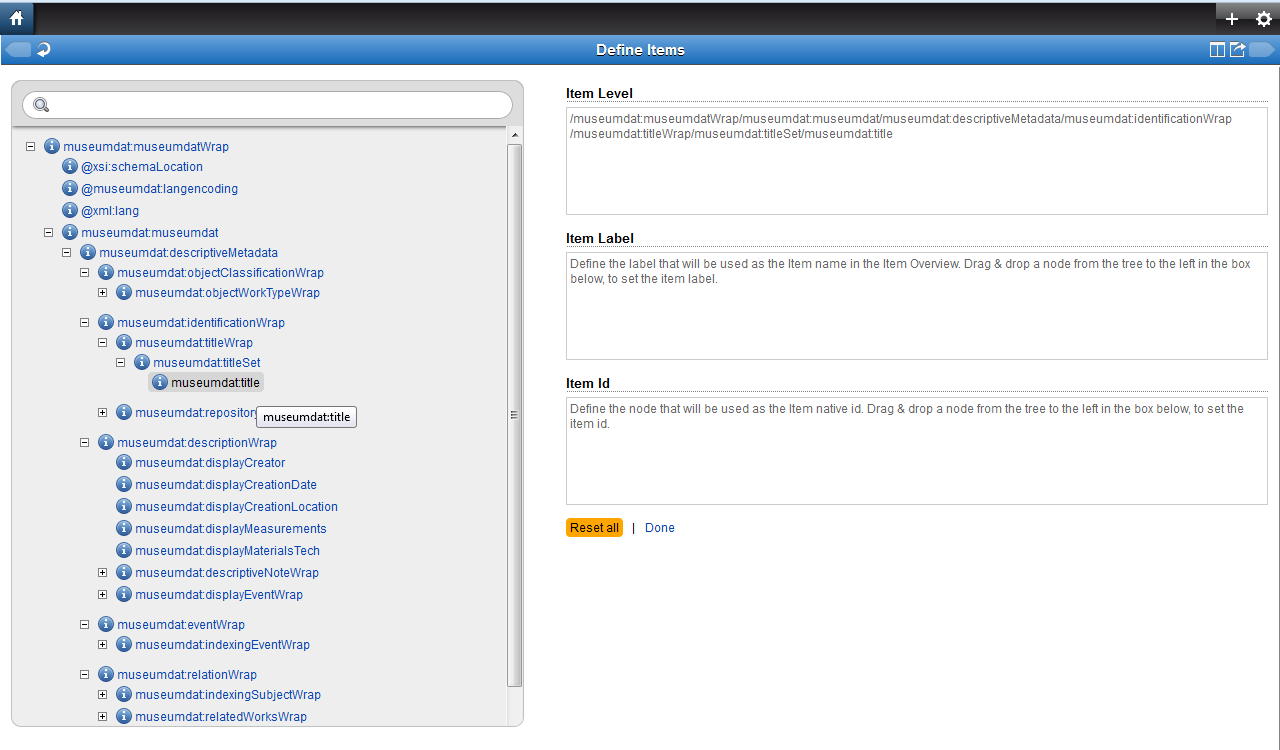Click the forward arrow panel button
The image size is (1280, 750).
(x=1261, y=50)
